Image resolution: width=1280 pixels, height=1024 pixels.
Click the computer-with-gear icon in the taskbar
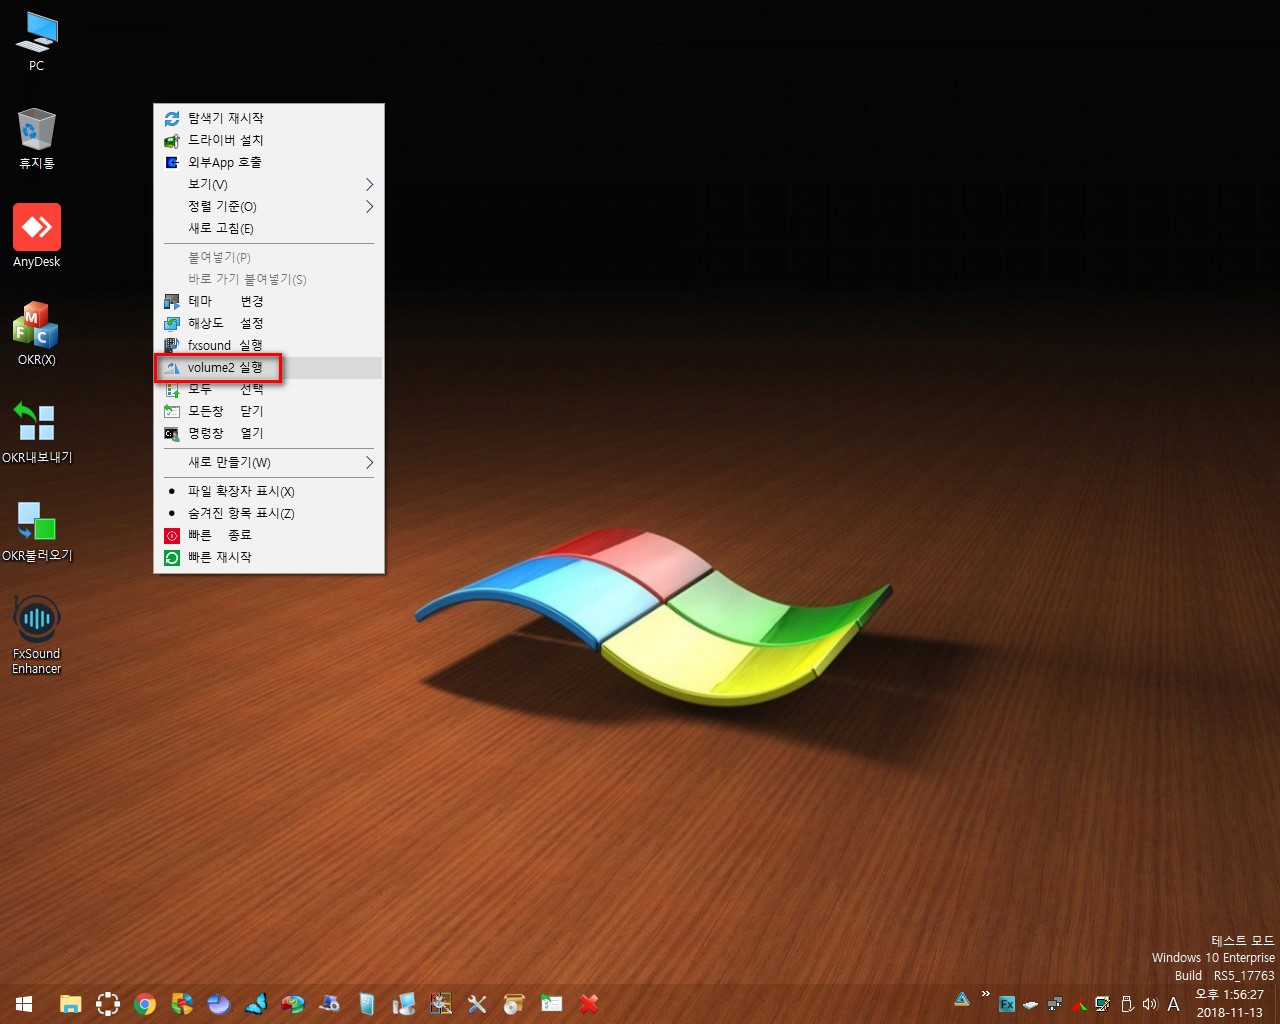coord(330,1004)
